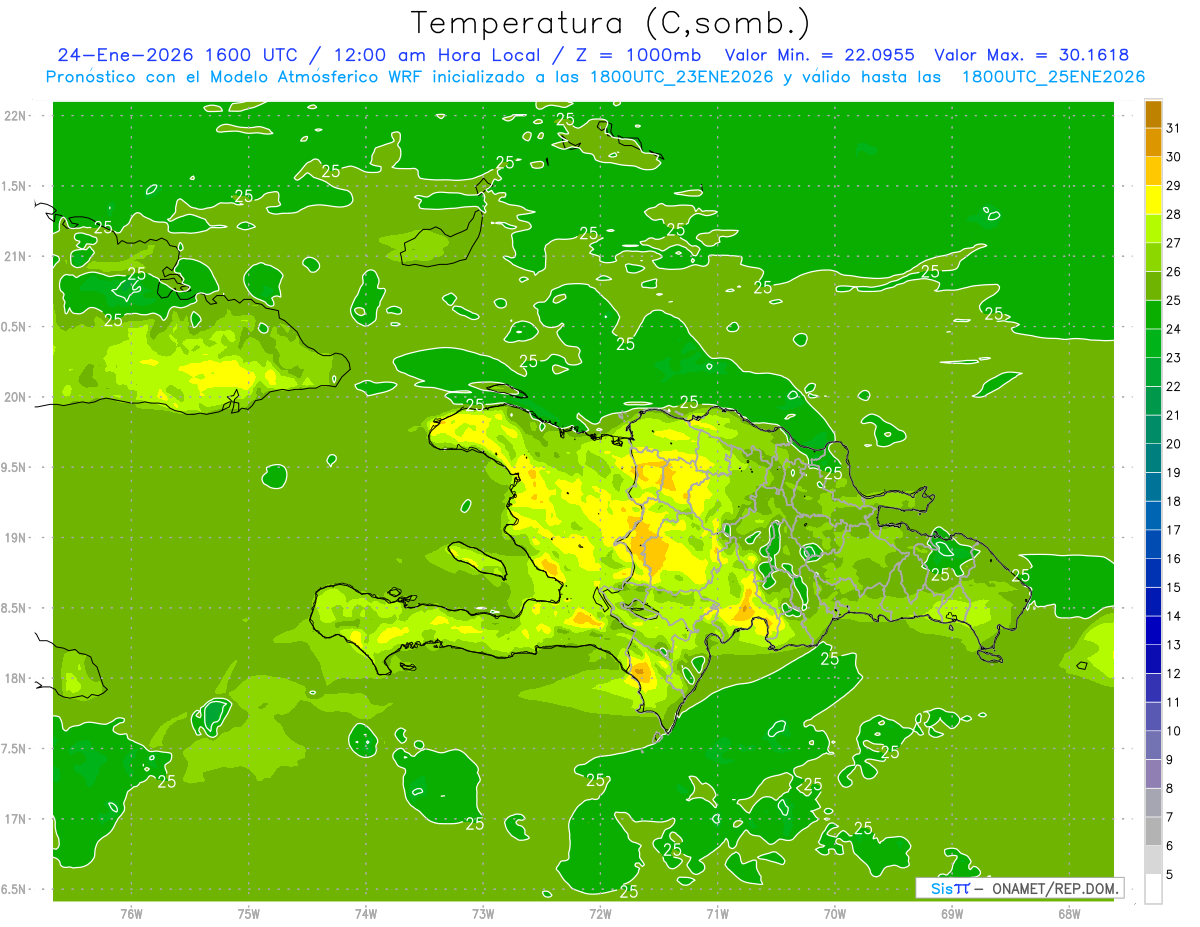The image size is (1200, 927).
Task: Click the number 5 on the color scale
Action: pos(1171,875)
